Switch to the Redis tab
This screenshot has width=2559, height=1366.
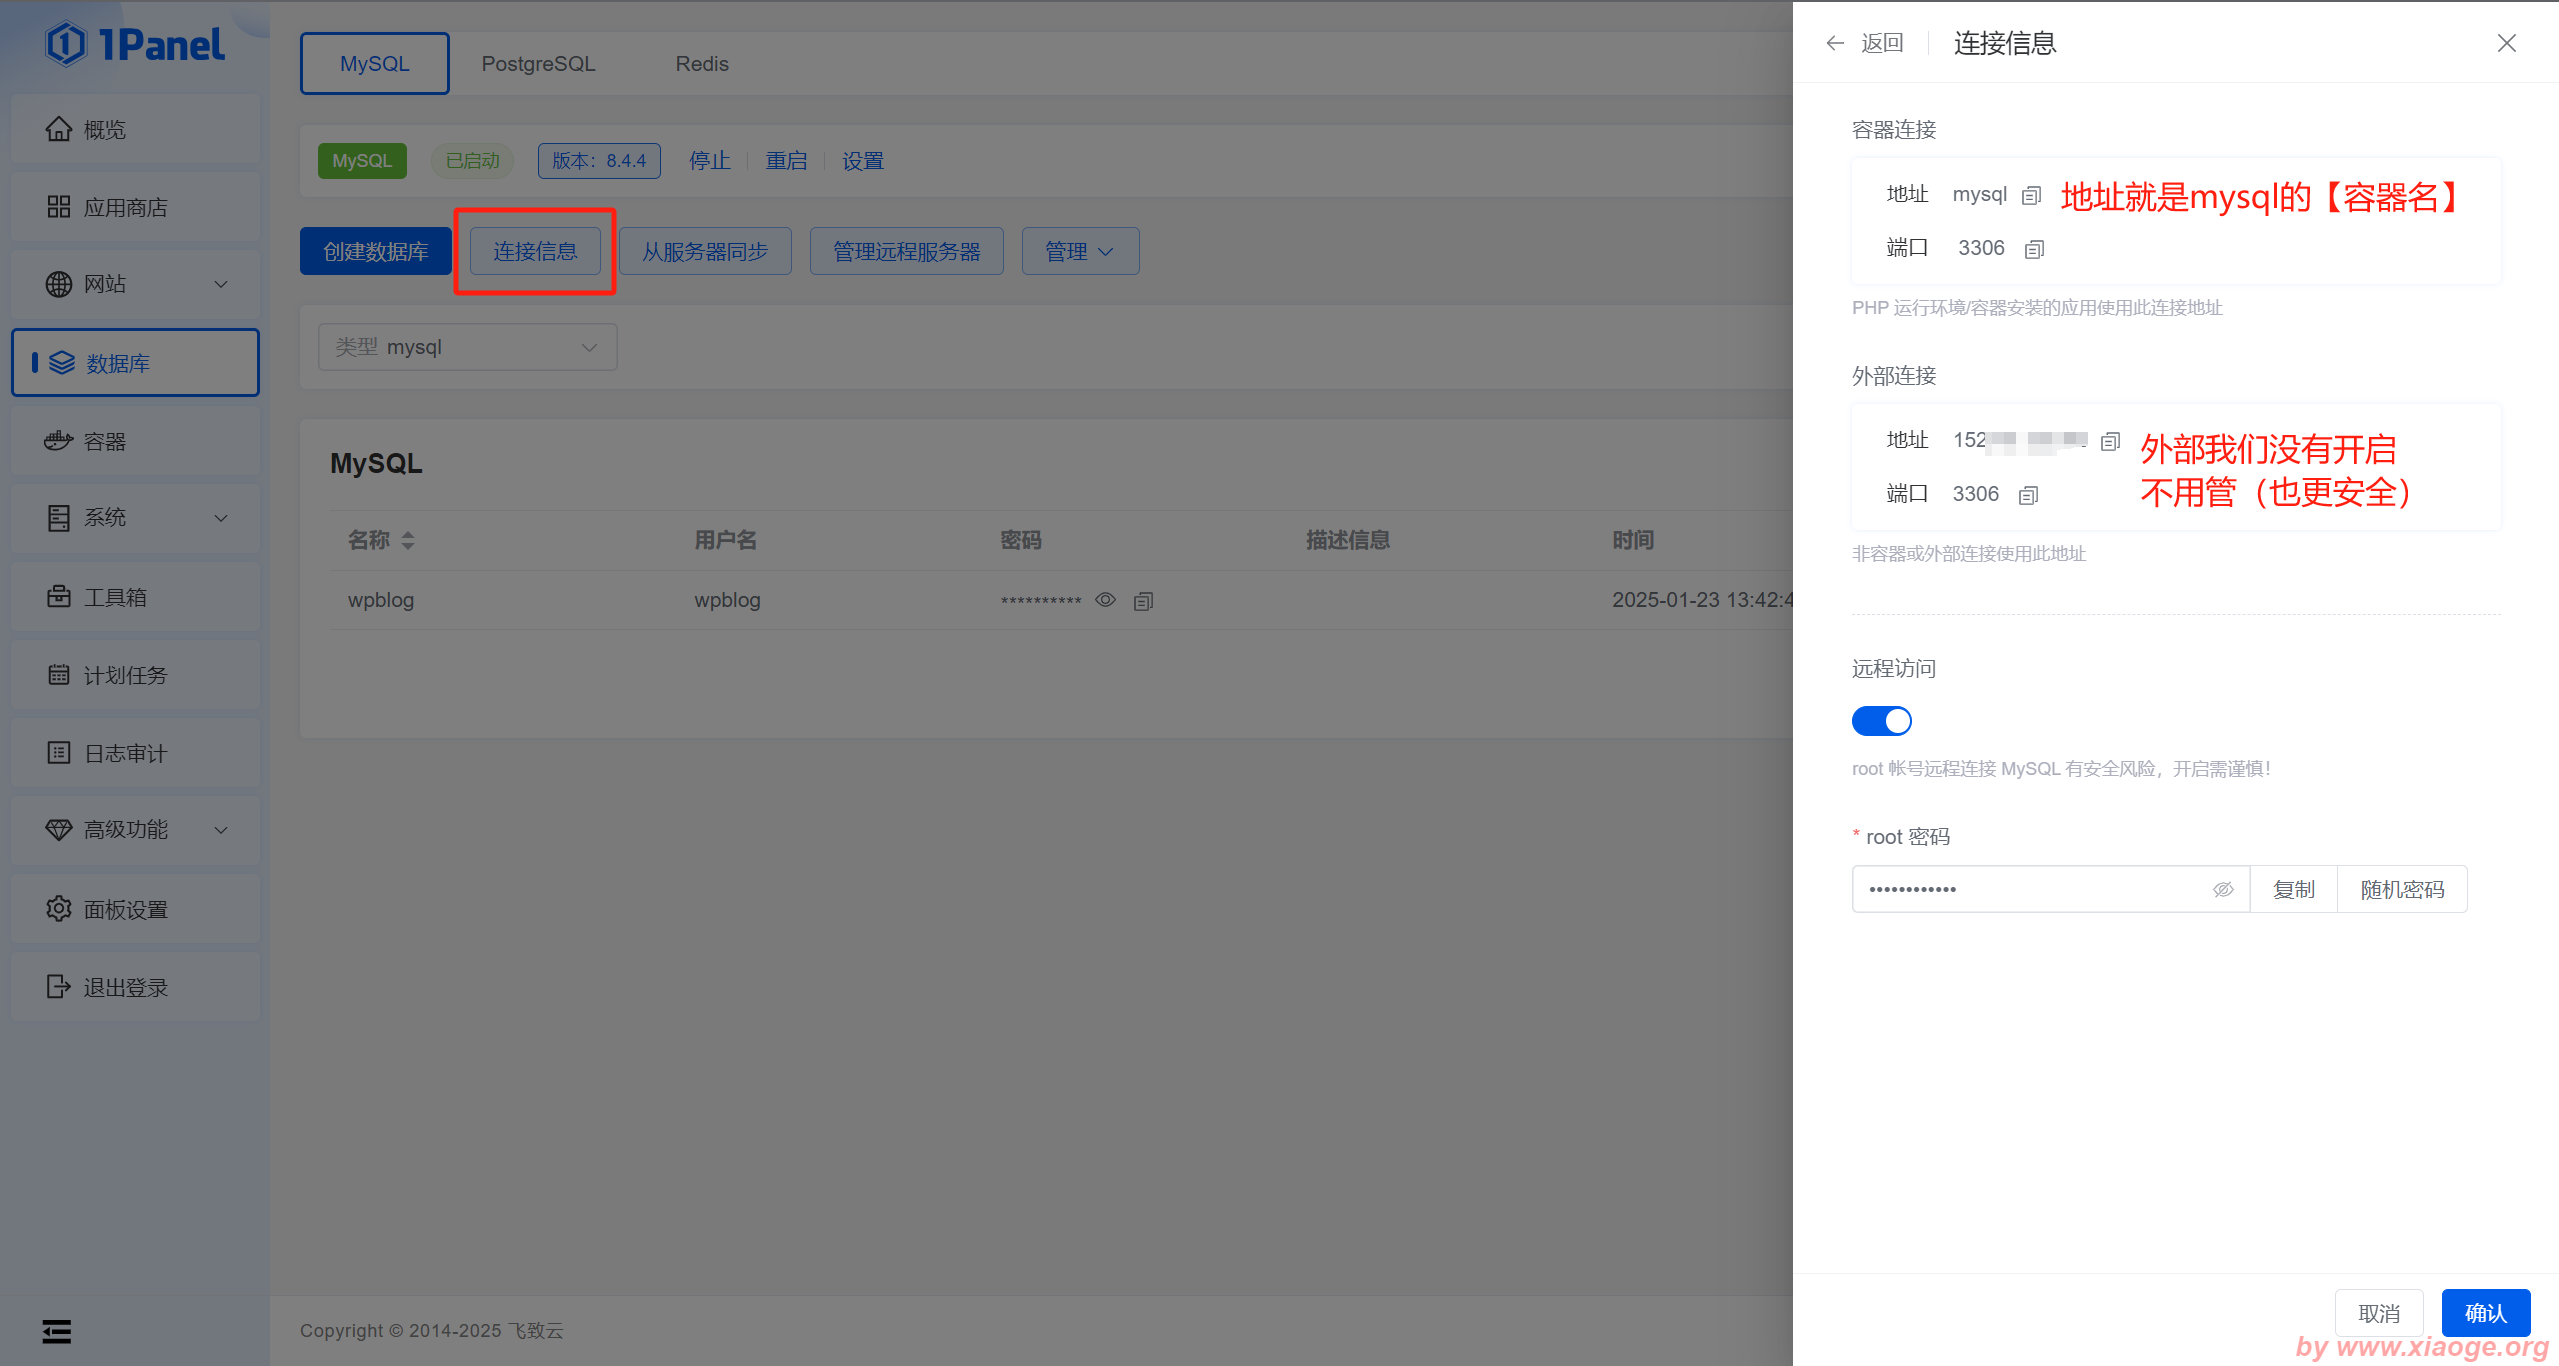point(701,64)
